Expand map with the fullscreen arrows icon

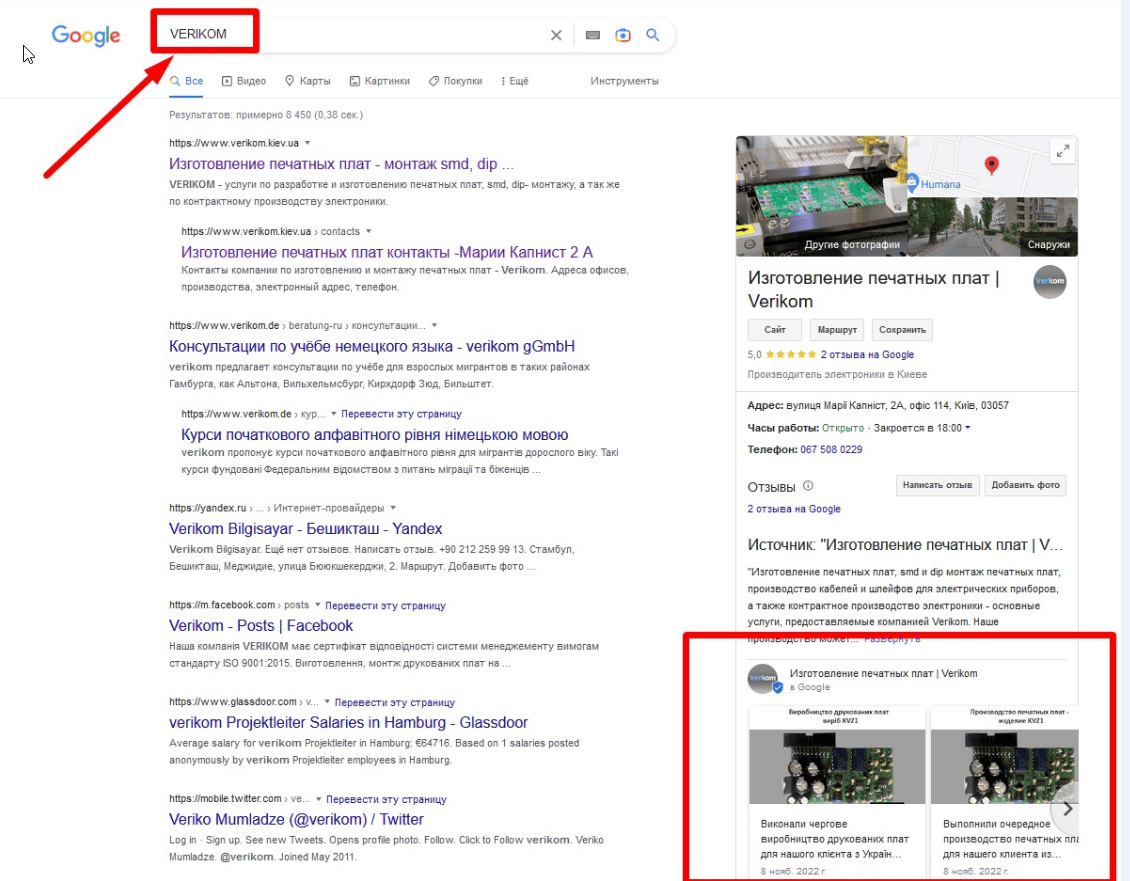[1063, 151]
